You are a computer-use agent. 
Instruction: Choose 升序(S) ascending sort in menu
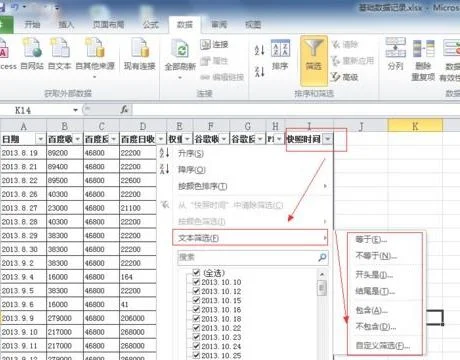[245, 153]
